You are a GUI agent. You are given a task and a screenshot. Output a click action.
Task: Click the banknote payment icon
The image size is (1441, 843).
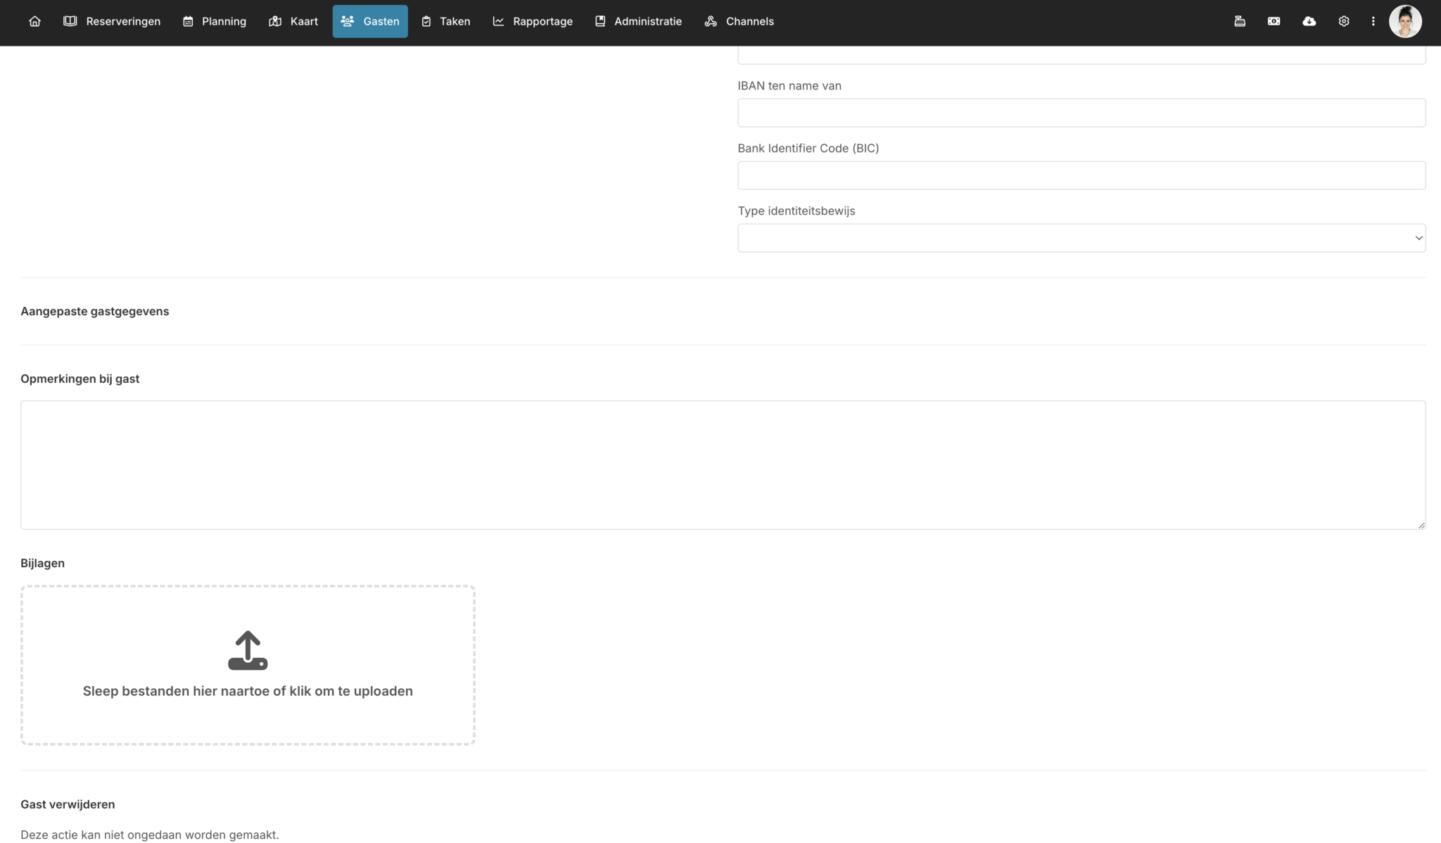pyautogui.click(x=1274, y=21)
